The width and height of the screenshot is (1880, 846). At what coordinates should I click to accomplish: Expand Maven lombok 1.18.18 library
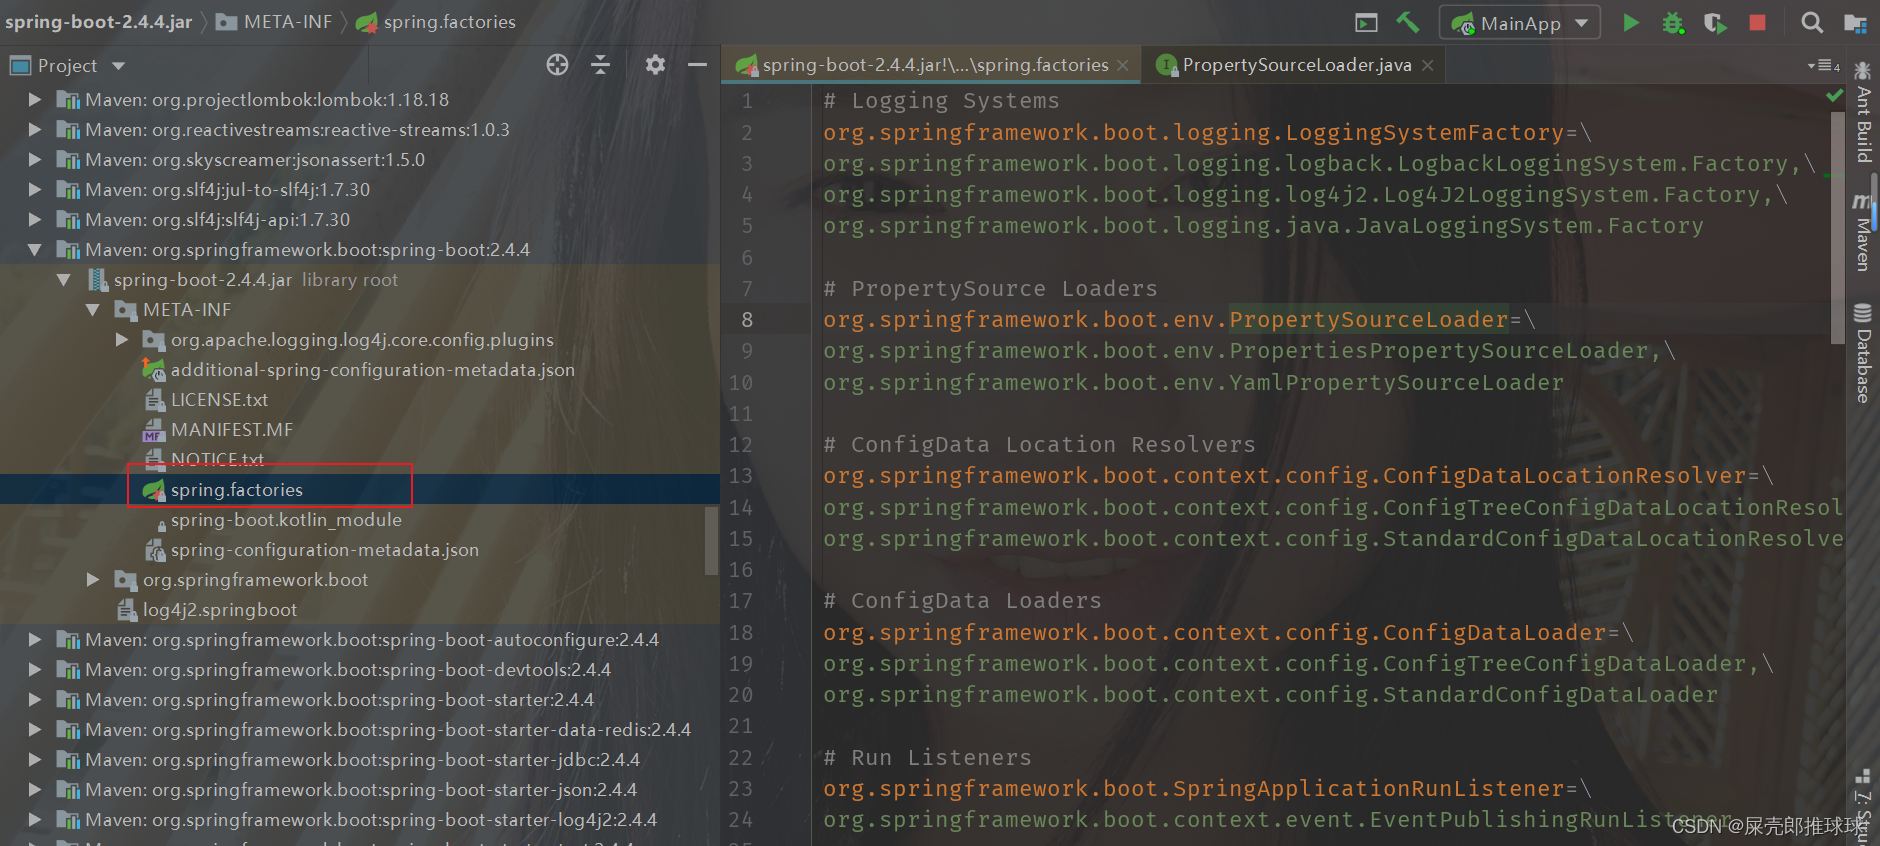(x=35, y=100)
